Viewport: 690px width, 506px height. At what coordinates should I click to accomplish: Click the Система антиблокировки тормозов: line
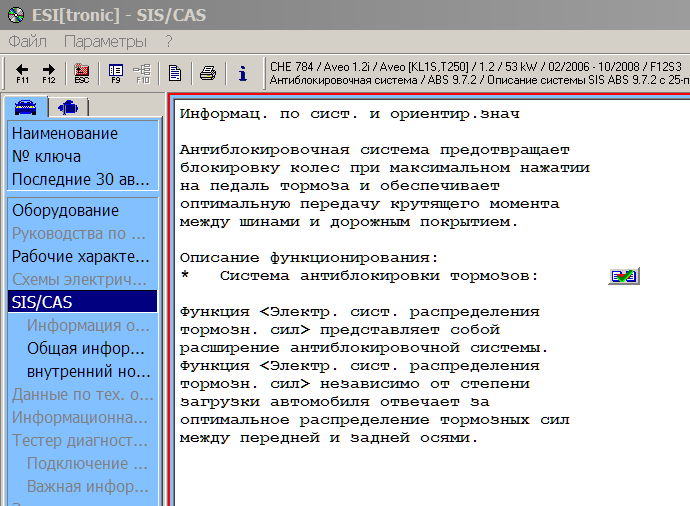(x=379, y=276)
